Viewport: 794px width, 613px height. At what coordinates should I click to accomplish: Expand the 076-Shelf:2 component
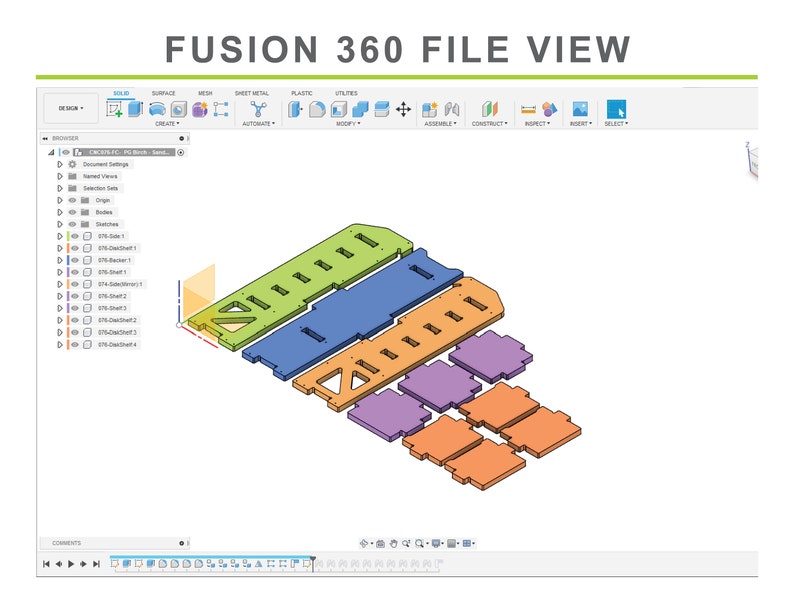tap(60, 297)
